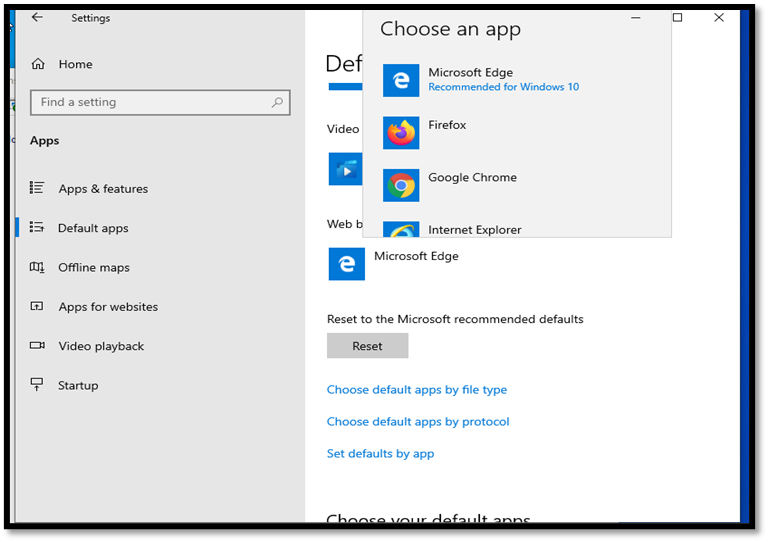This screenshot has height=542, width=768.
Task: Select the house icon beside Home
Action: pos(38,64)
